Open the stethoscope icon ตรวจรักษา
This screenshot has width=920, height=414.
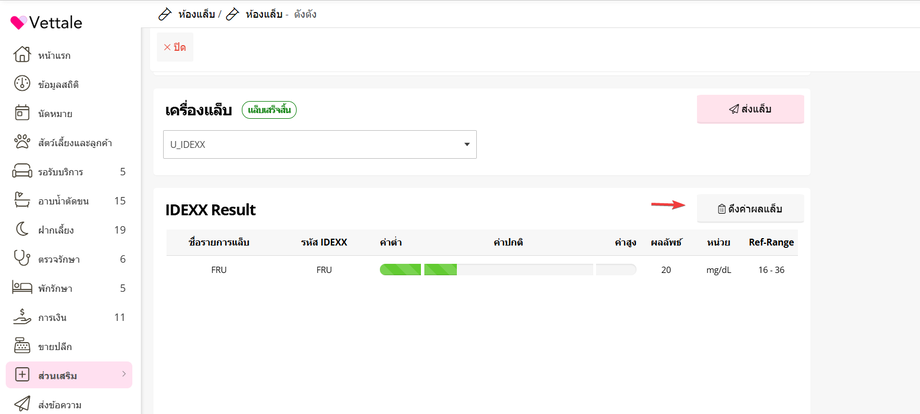click(22, 259)
